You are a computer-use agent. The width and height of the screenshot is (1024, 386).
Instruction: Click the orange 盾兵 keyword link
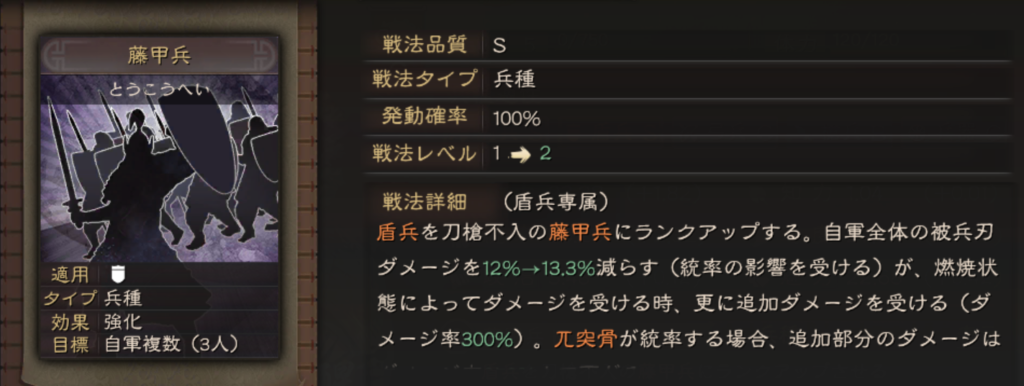398,231
